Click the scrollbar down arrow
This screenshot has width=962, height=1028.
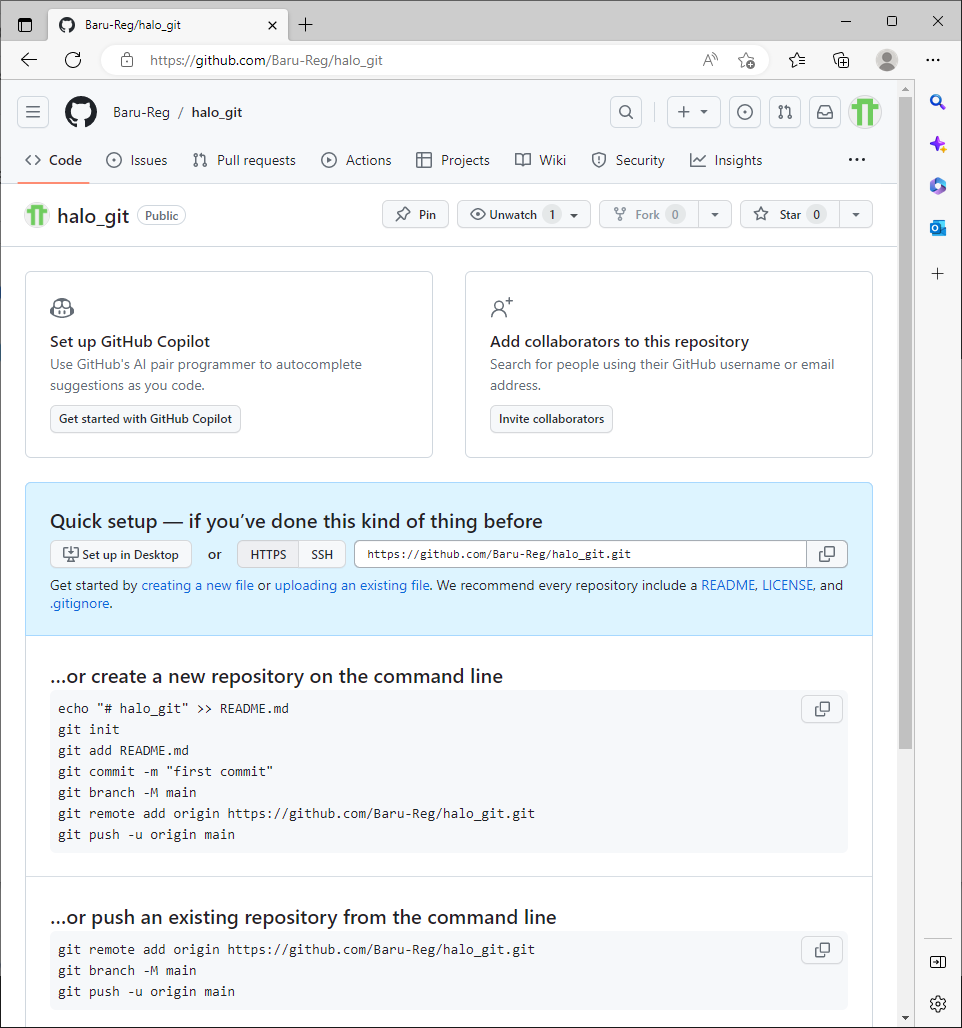click(x=905, y=1018)
